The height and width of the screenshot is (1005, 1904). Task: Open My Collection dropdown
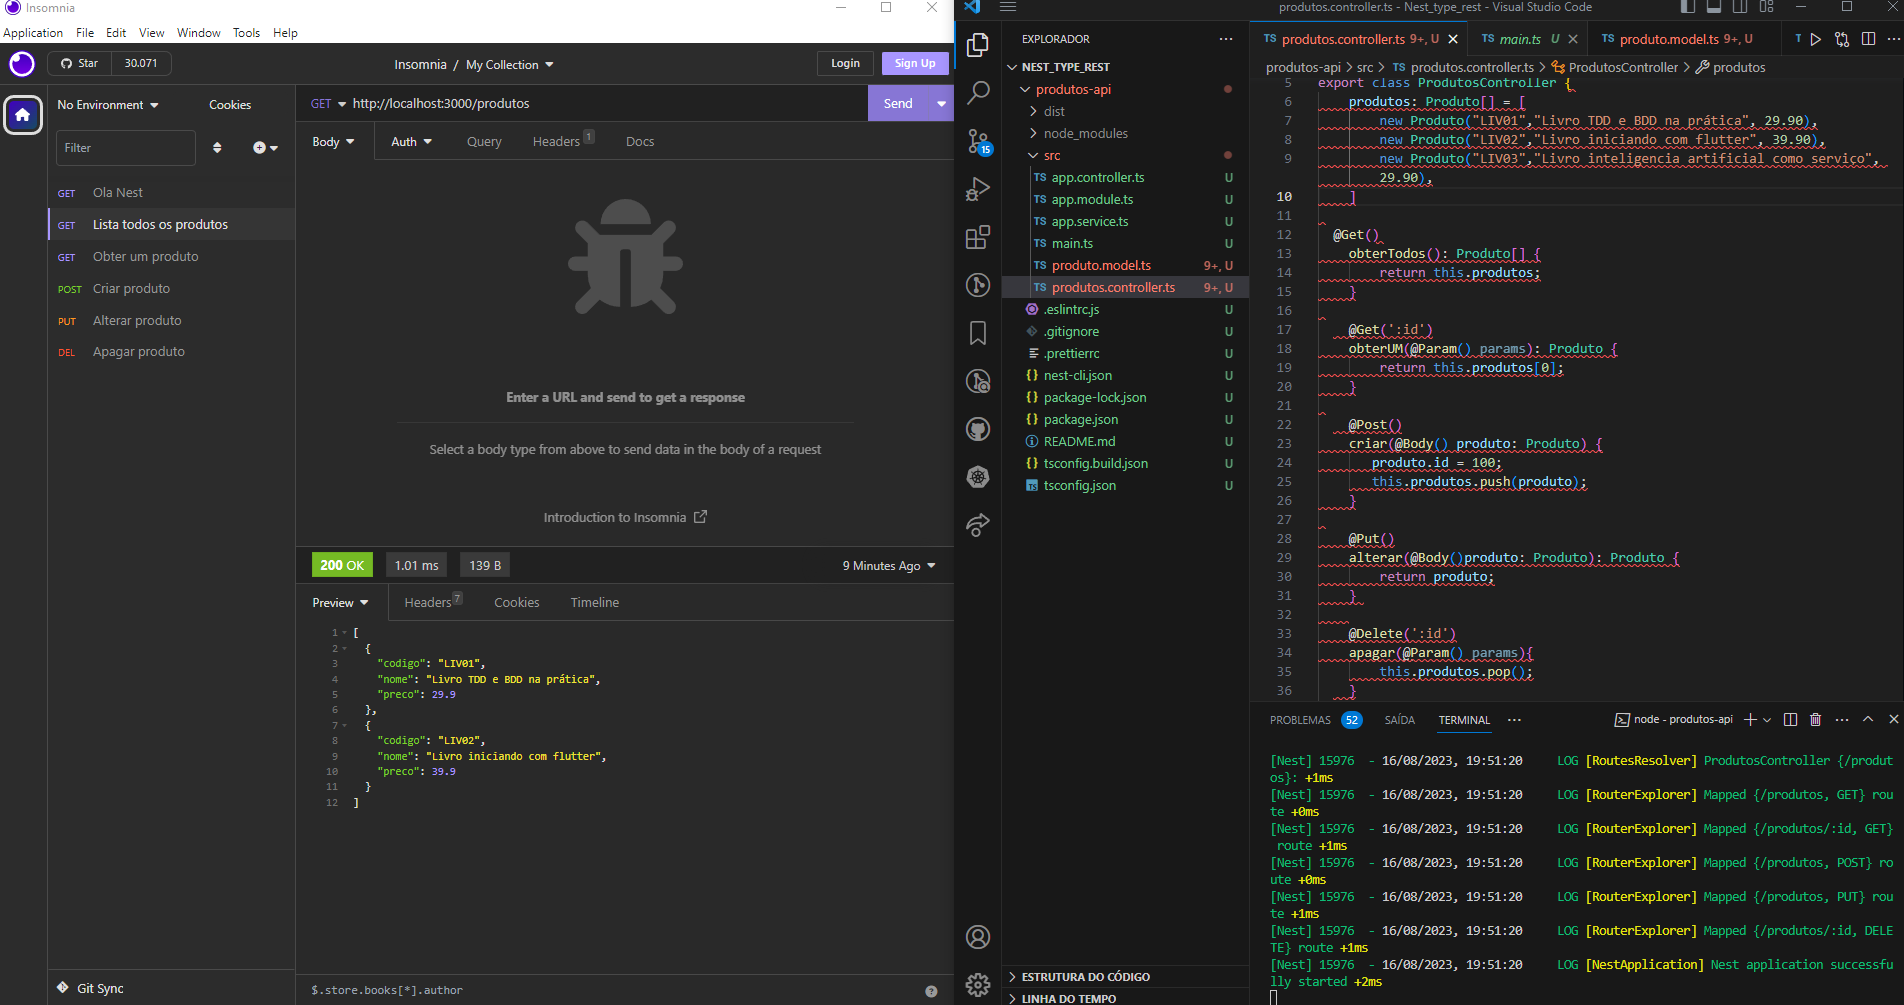[510, 65]
